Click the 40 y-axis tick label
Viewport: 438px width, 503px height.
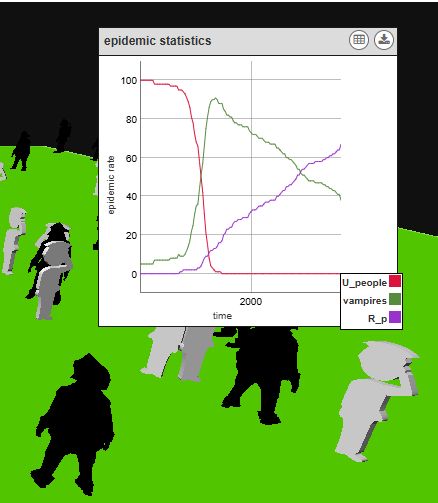click(131, 197)
